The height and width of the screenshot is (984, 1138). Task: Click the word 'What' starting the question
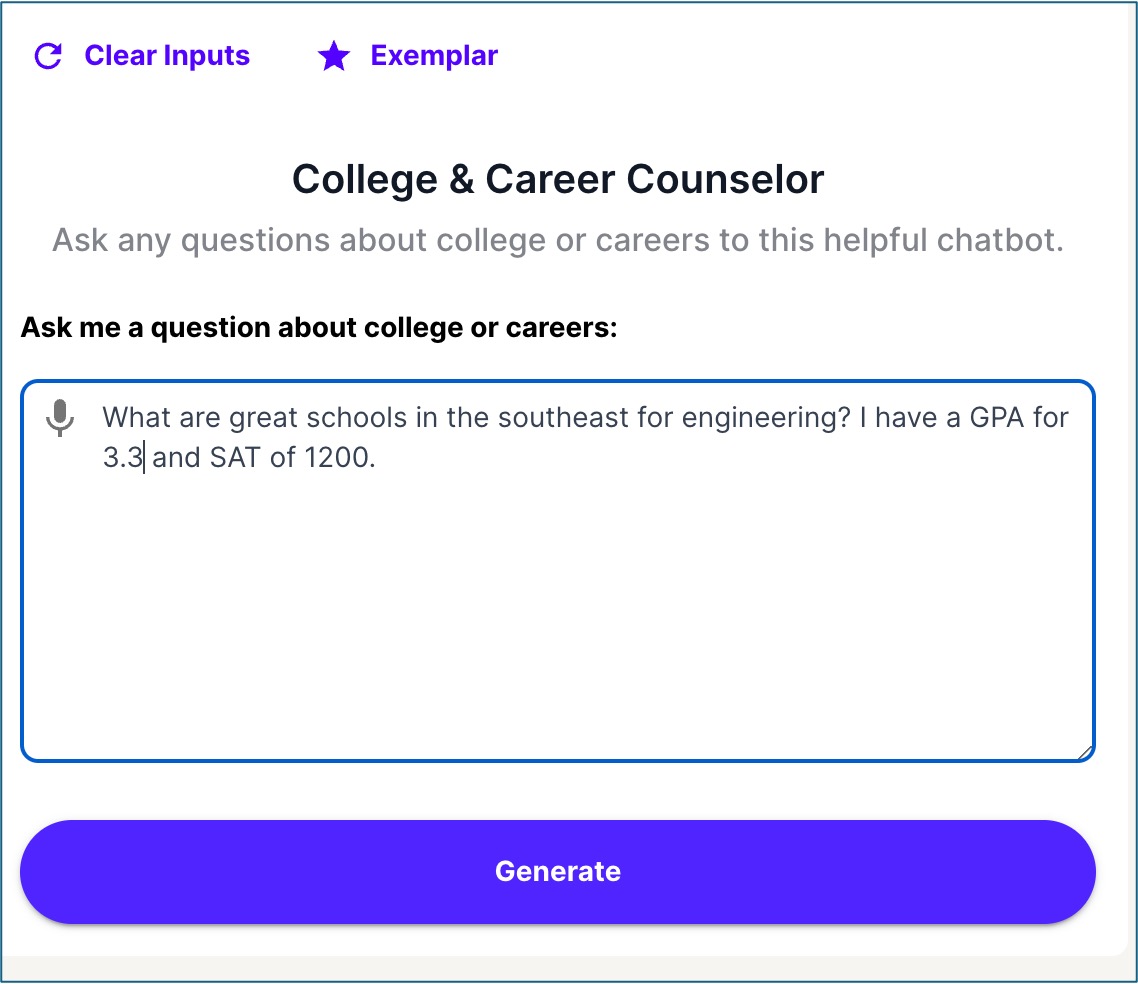click(x=138, y=416)
